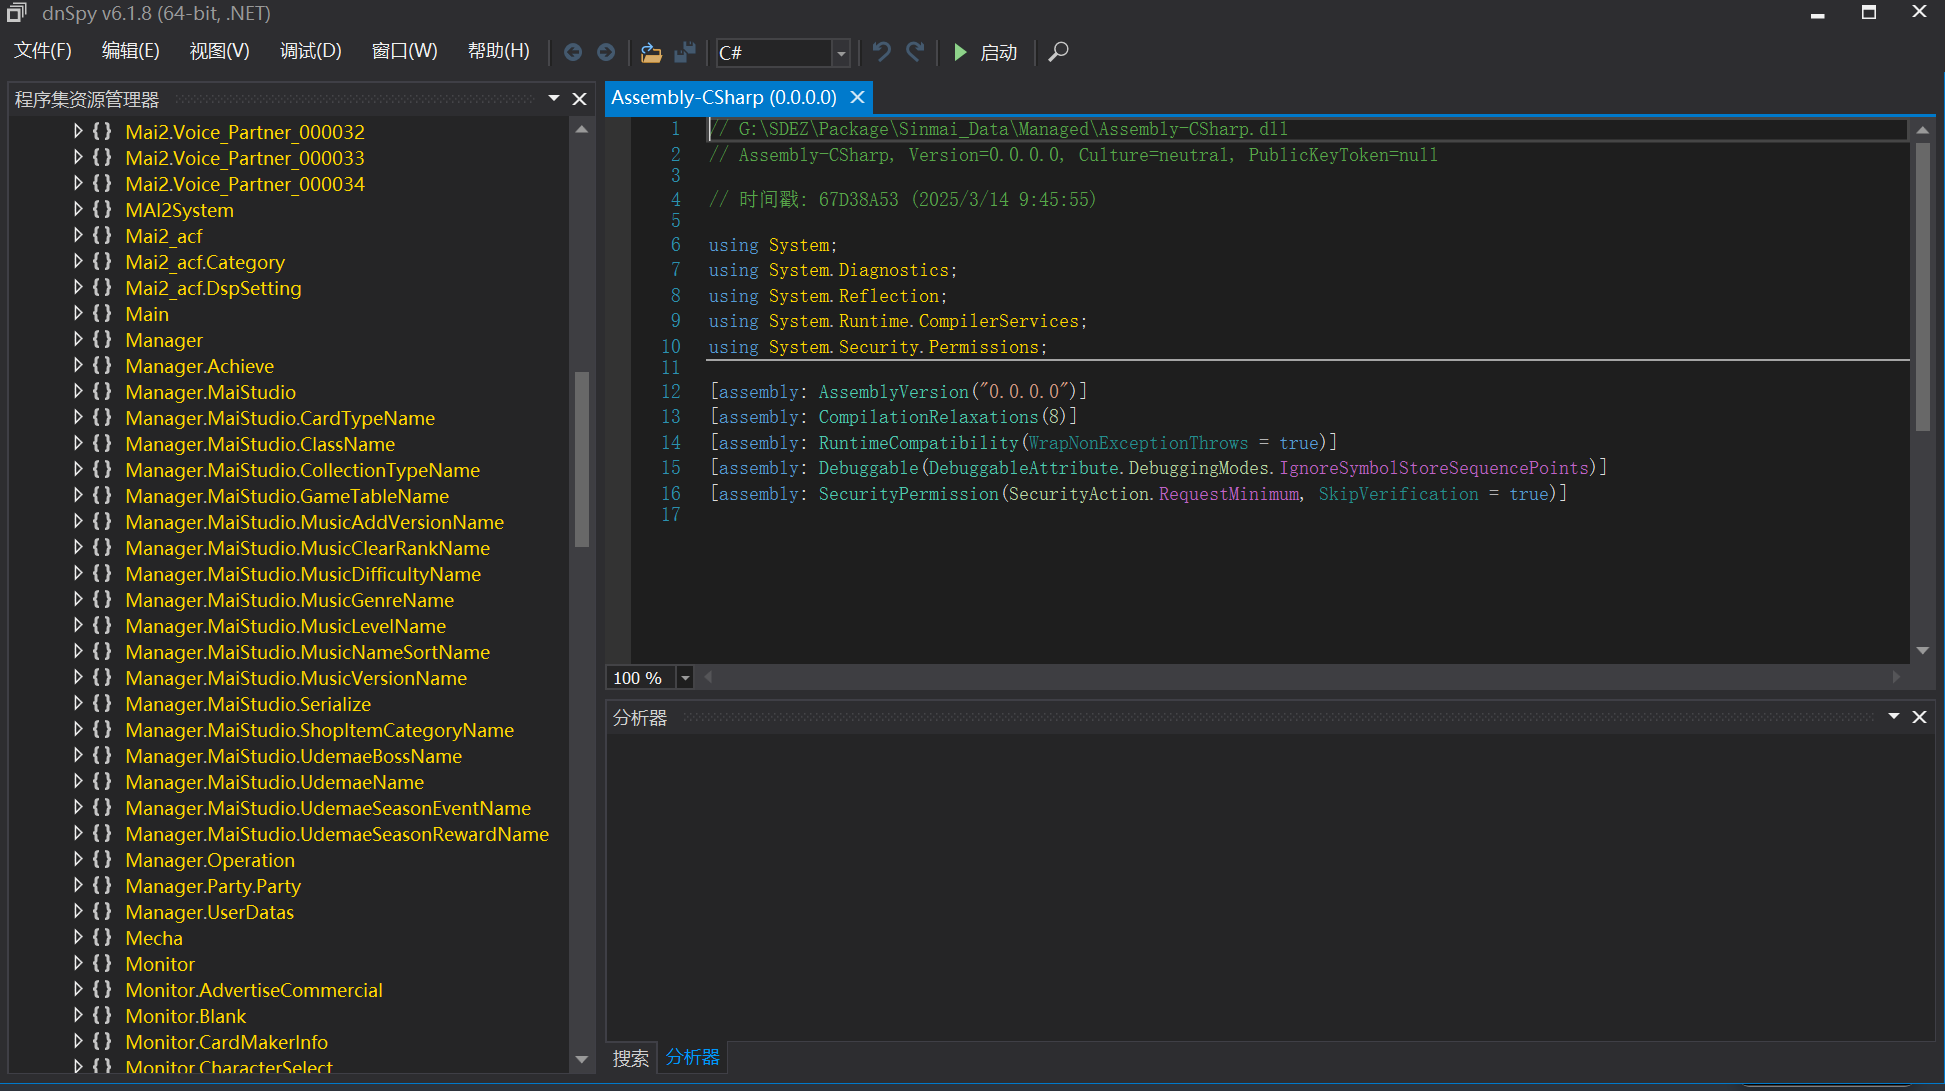Expand Mai2_acf.Category namespace node
This screenshot has height=1091, width=1945.
click(x=78, y=261)
